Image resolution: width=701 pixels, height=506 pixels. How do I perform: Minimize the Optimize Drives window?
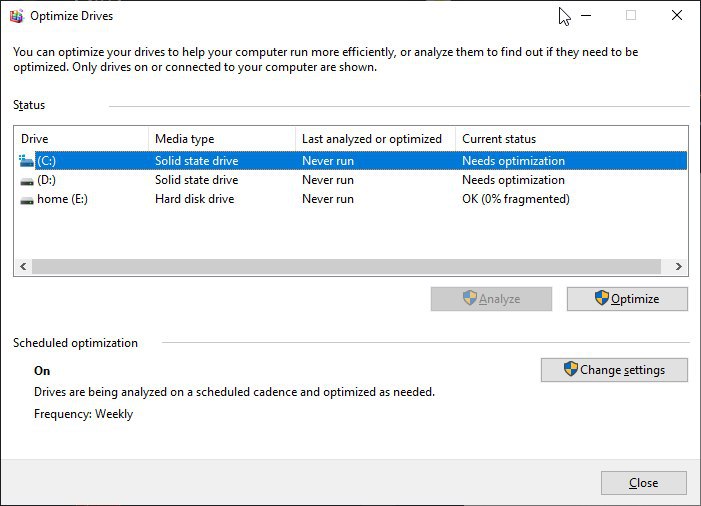(586, 16)
